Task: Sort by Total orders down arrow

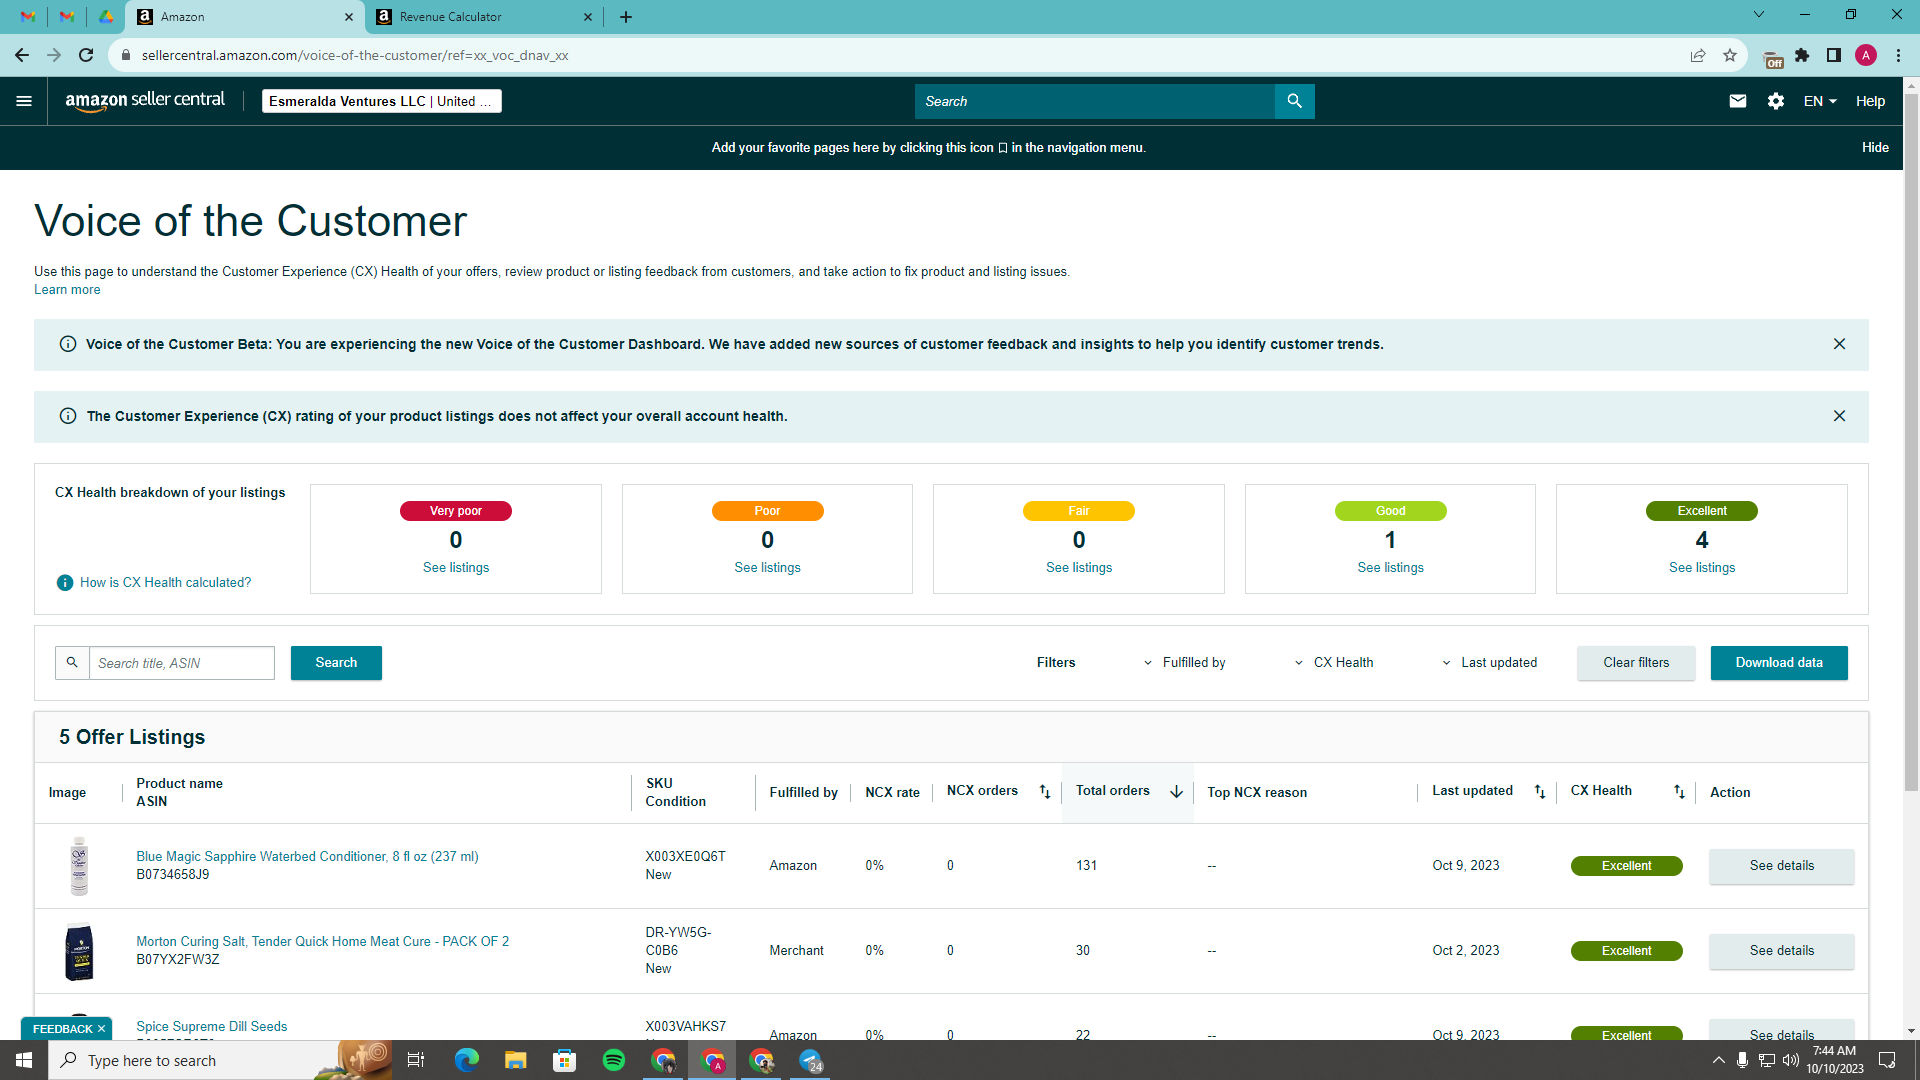Action: 1177,792
